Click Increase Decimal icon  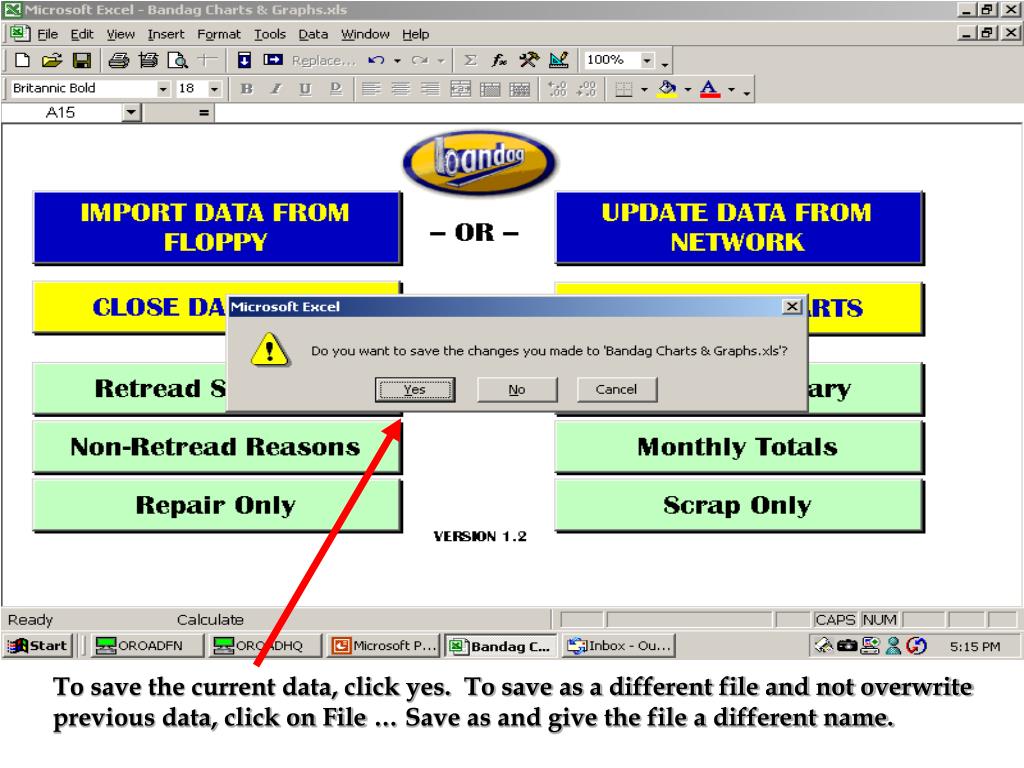[557, 89]
